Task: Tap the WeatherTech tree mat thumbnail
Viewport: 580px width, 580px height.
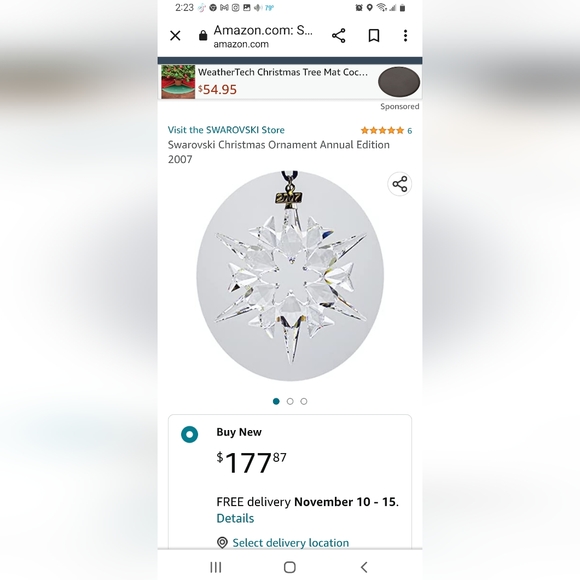Action: click(x=178, y=82)
